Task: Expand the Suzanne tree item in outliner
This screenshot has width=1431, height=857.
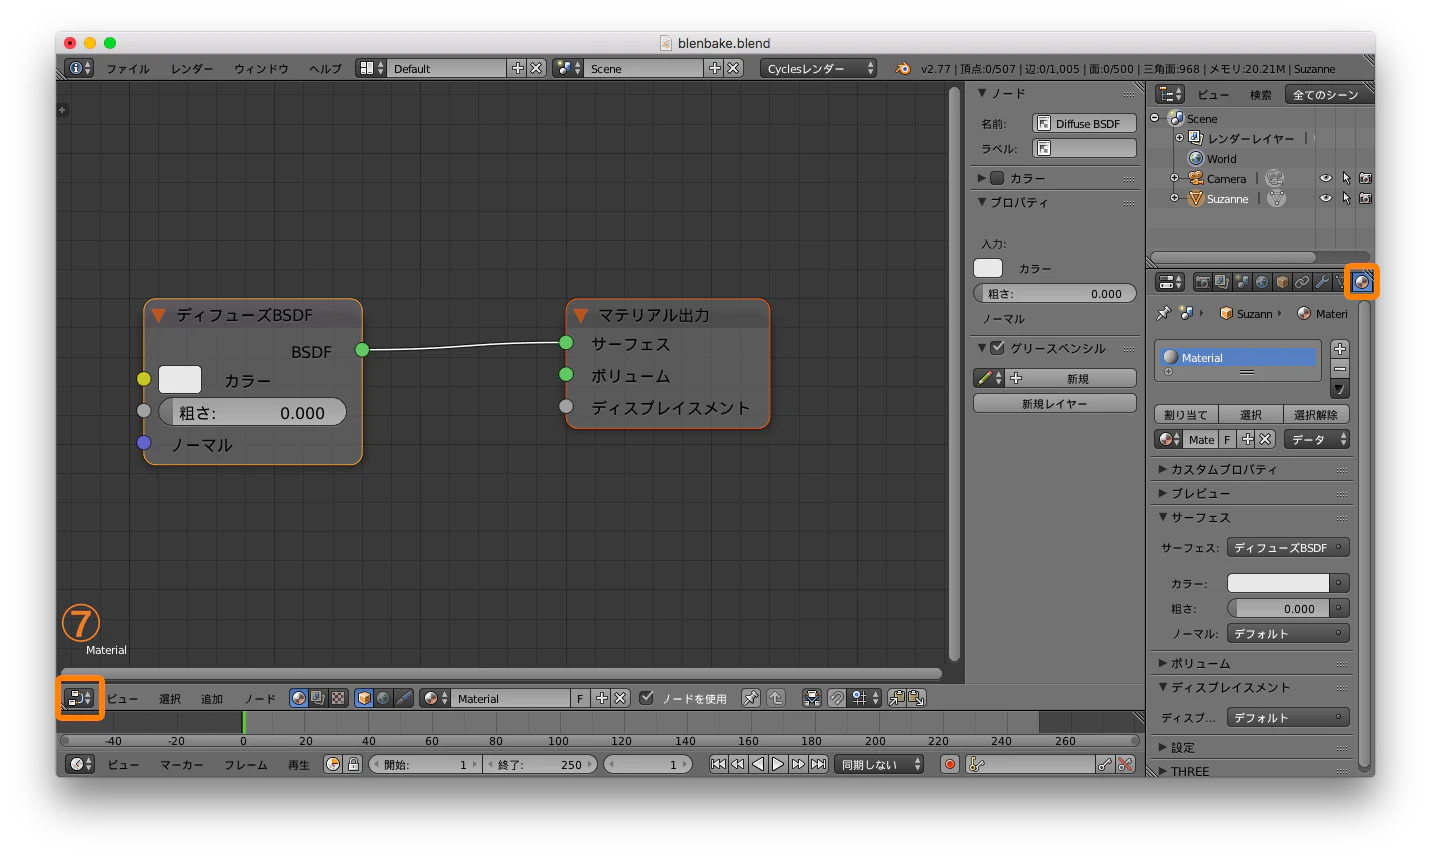Action: tap(1175, 198)
